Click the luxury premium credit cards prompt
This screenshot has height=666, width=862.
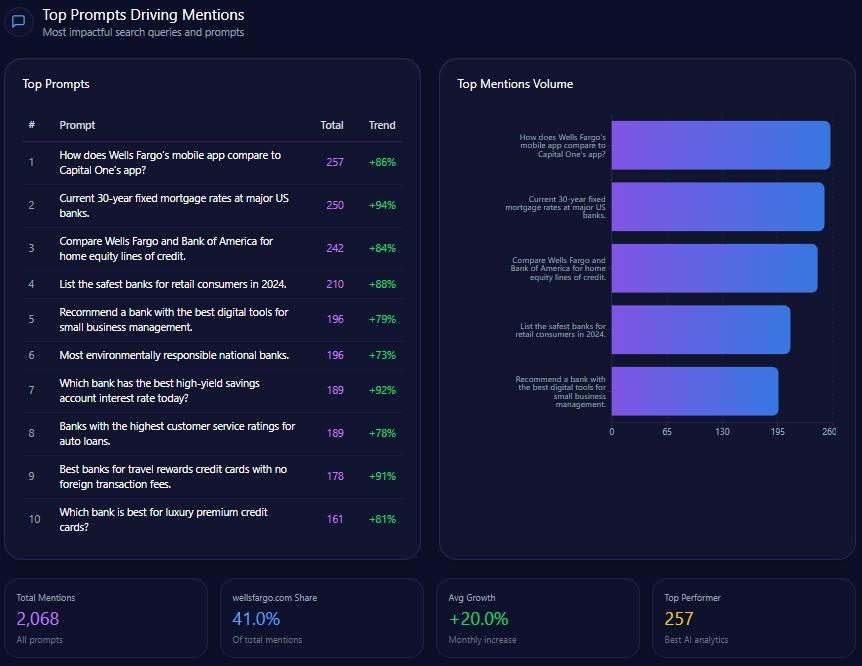pos(163,519)
